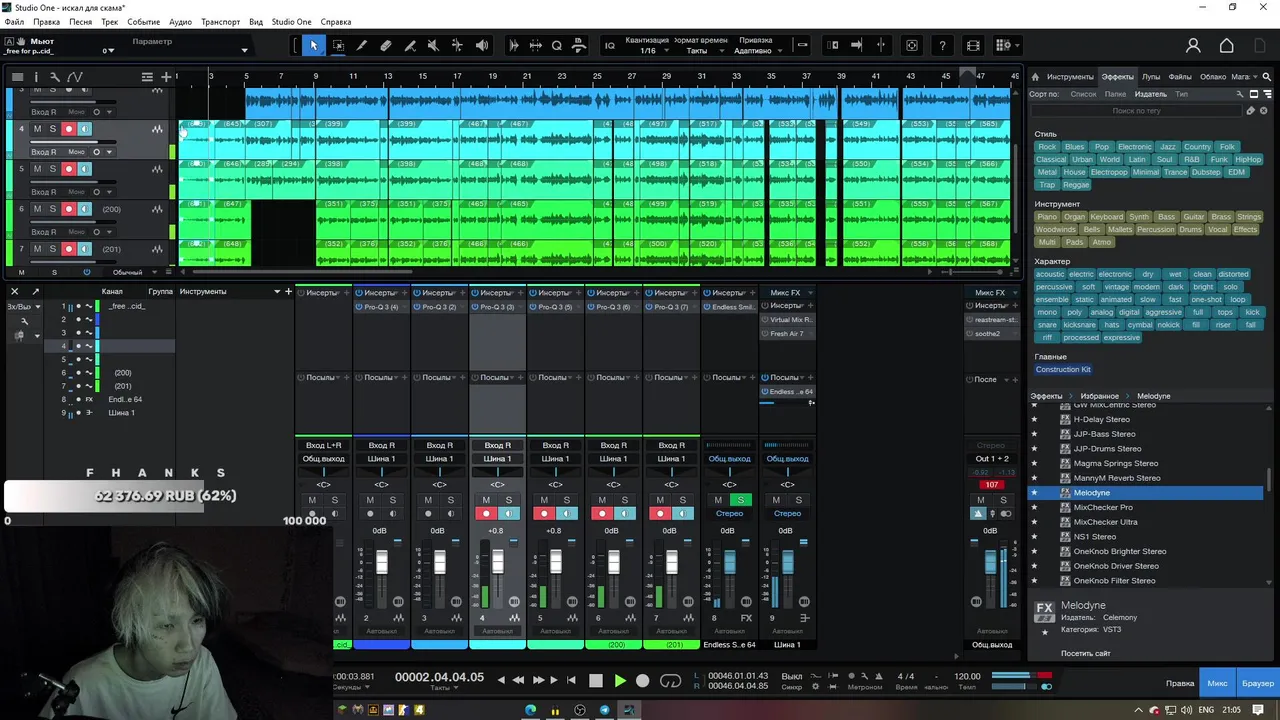Click the green Play transport button
Screen dimensions: 1280x720
620,681
